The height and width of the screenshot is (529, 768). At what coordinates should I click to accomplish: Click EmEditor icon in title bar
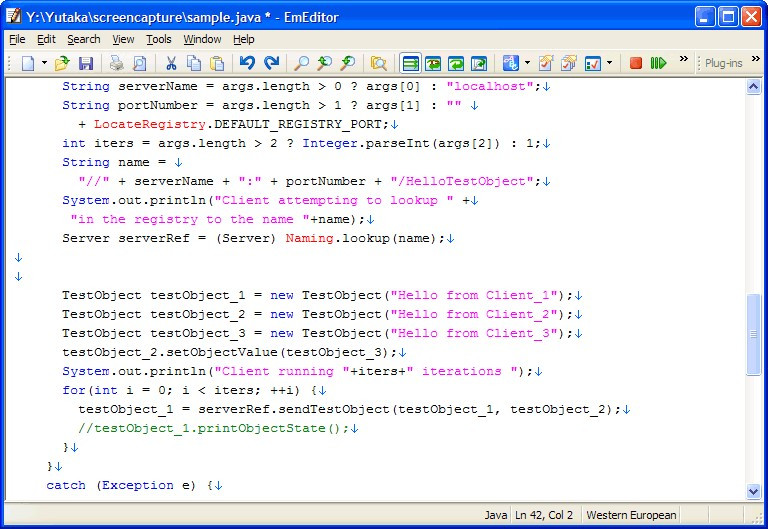pyautogui.click(x=14, y=17)
